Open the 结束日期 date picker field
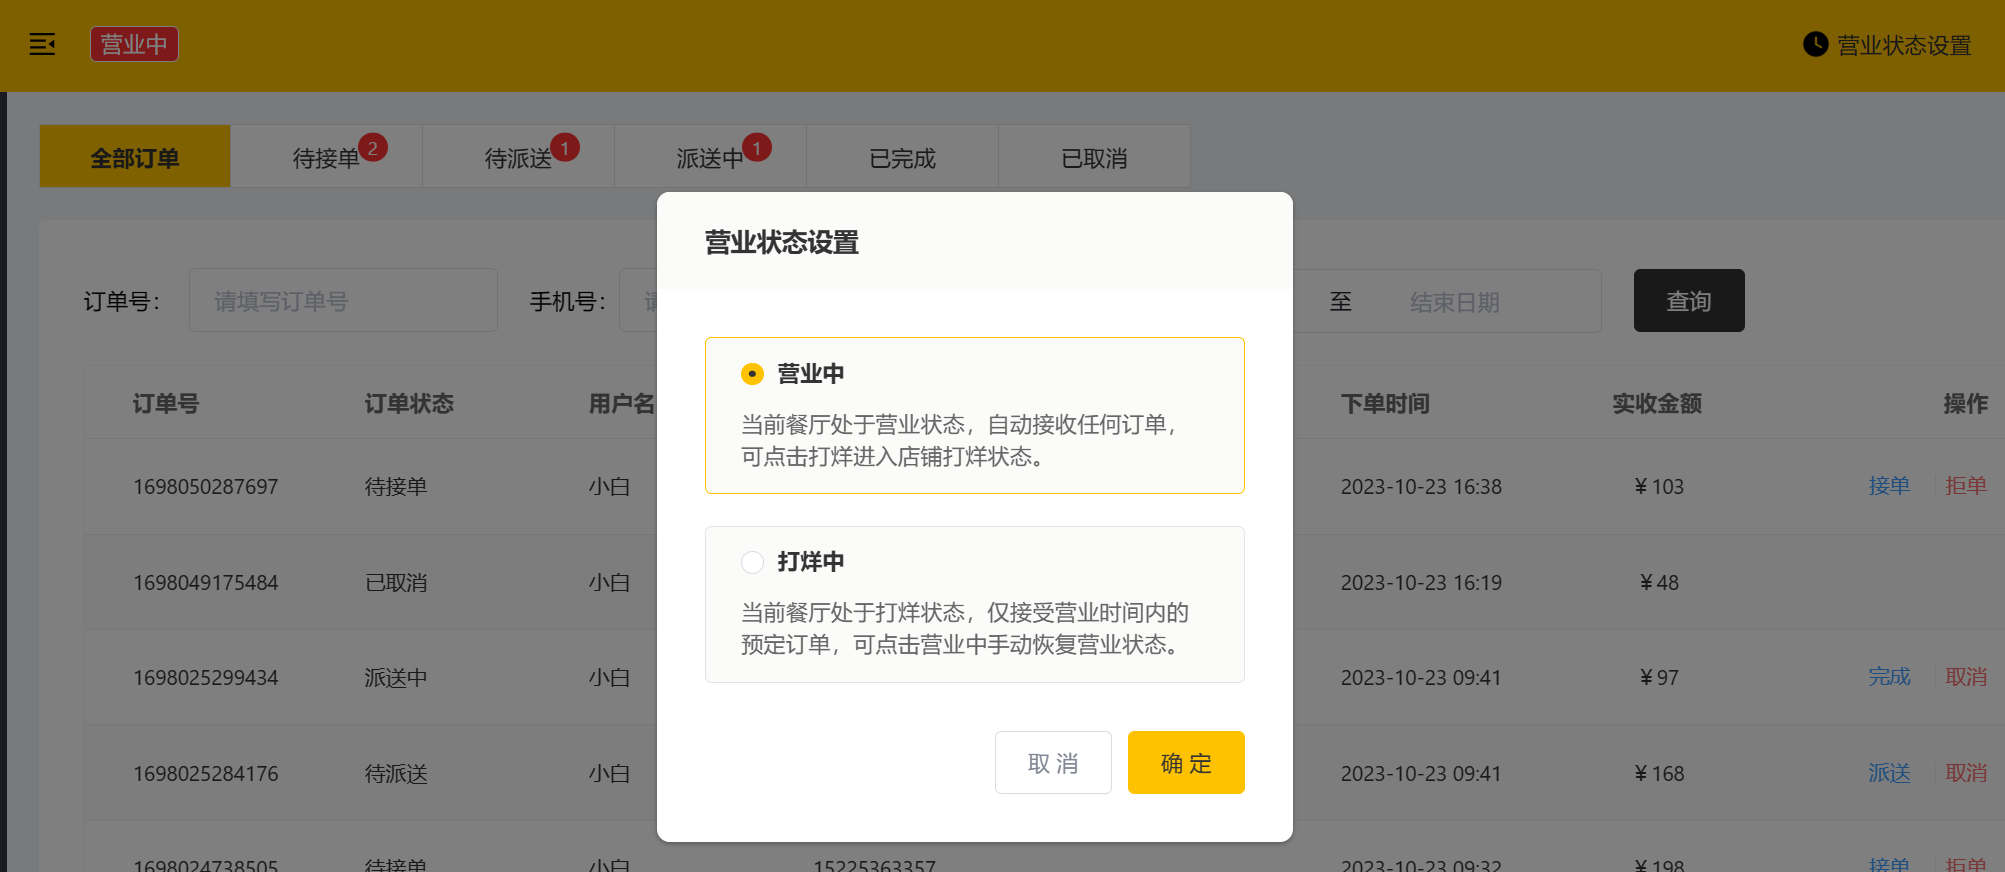This screenshot has width=2005, height=872. click(1455, 302)
